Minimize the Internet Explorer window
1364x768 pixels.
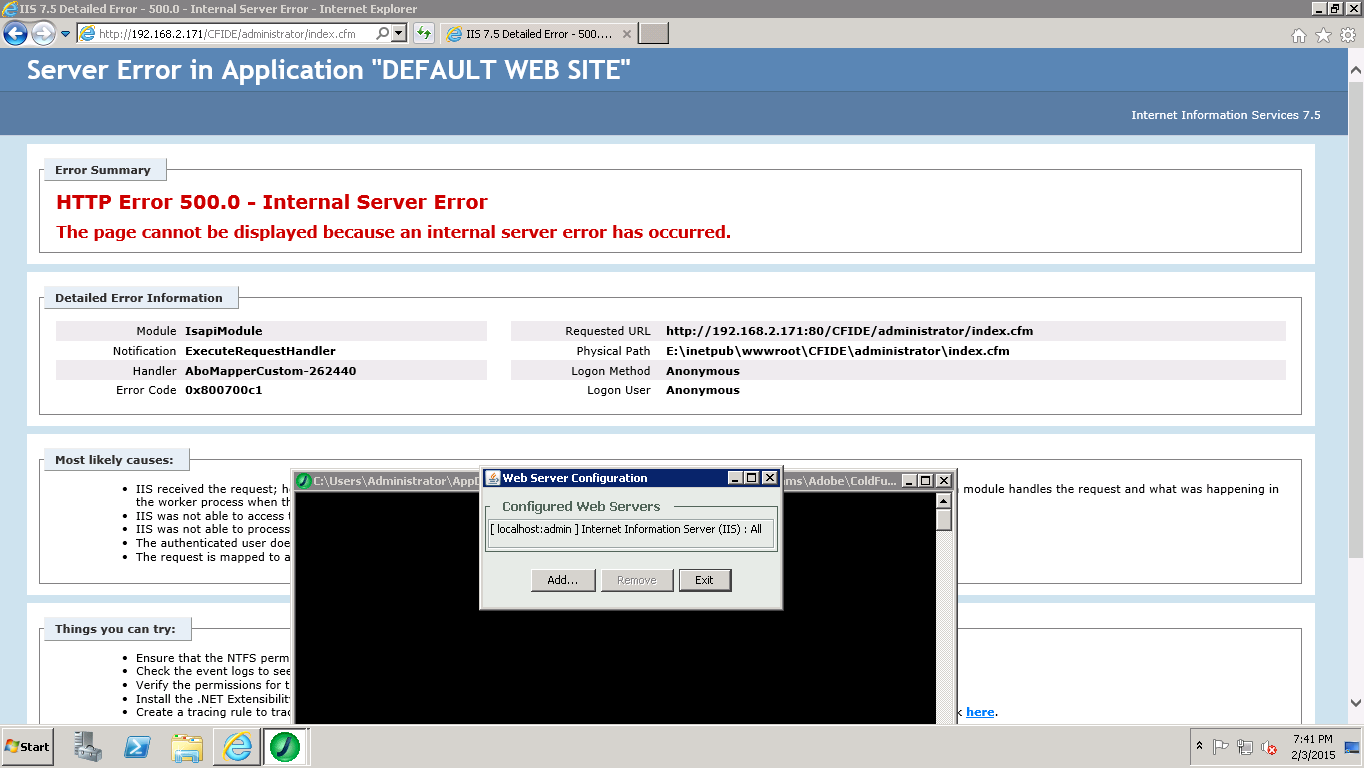[x=1319, y=8]
